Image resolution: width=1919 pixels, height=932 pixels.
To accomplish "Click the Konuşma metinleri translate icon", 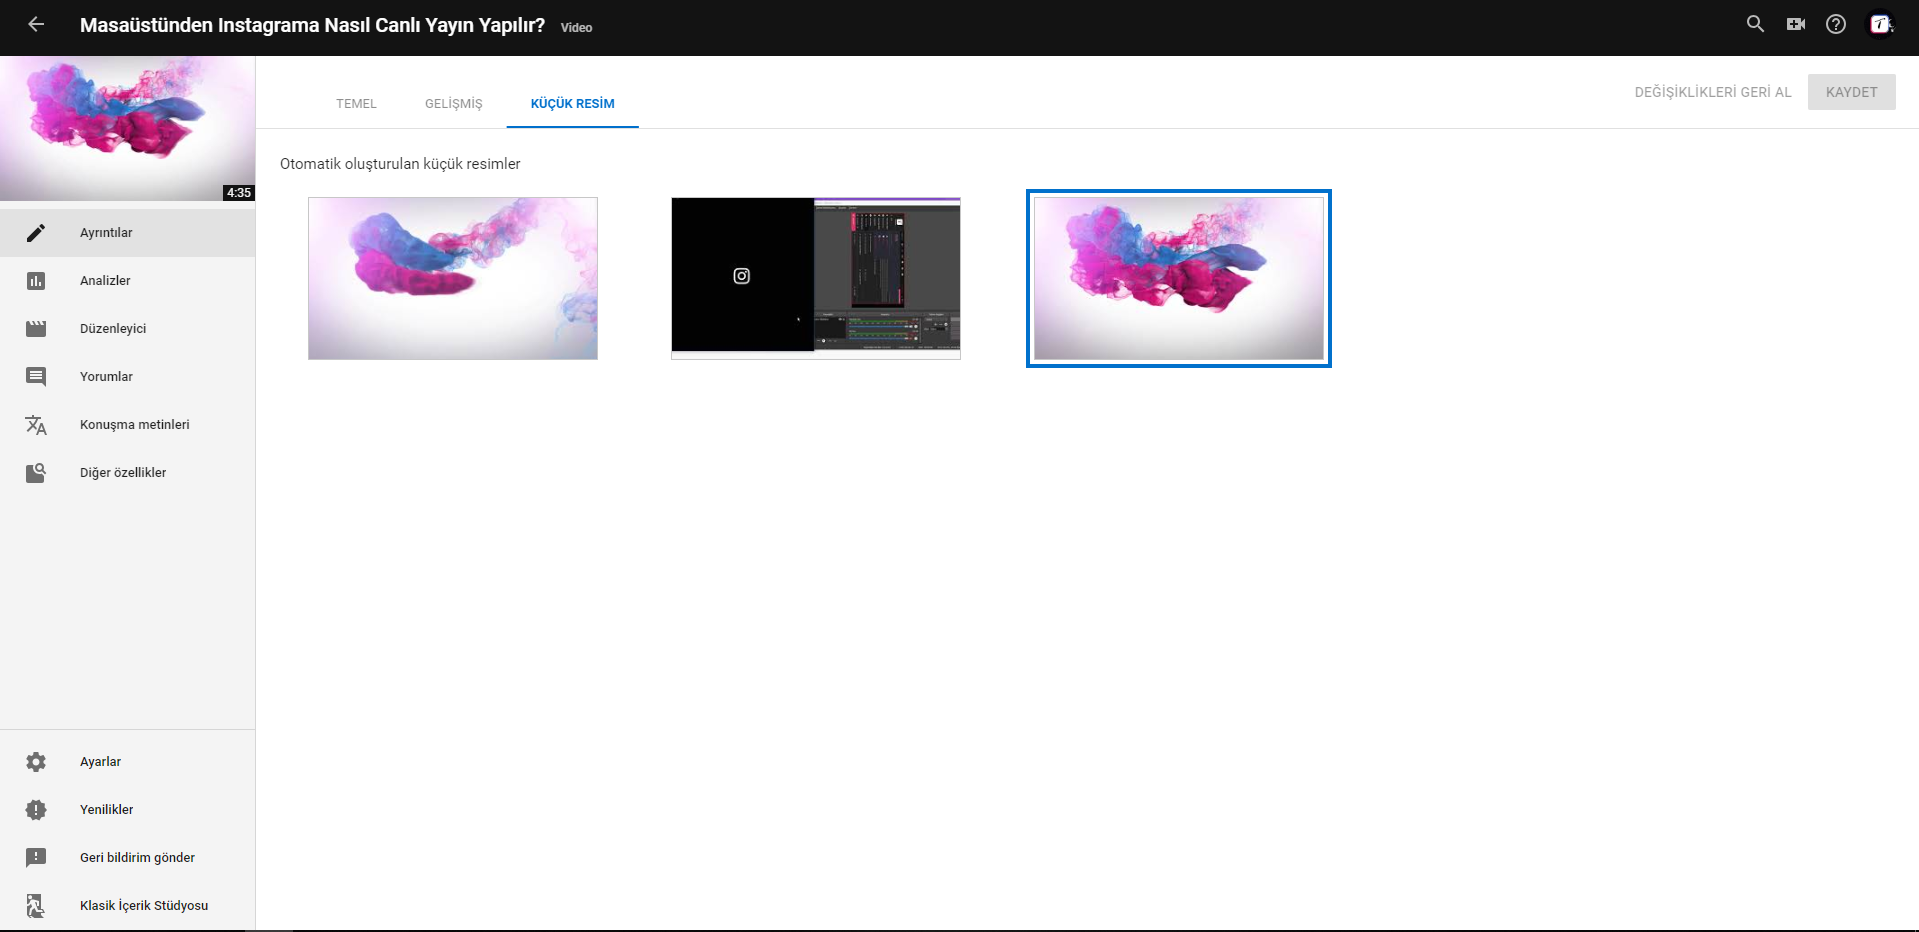I will (36, 425).
